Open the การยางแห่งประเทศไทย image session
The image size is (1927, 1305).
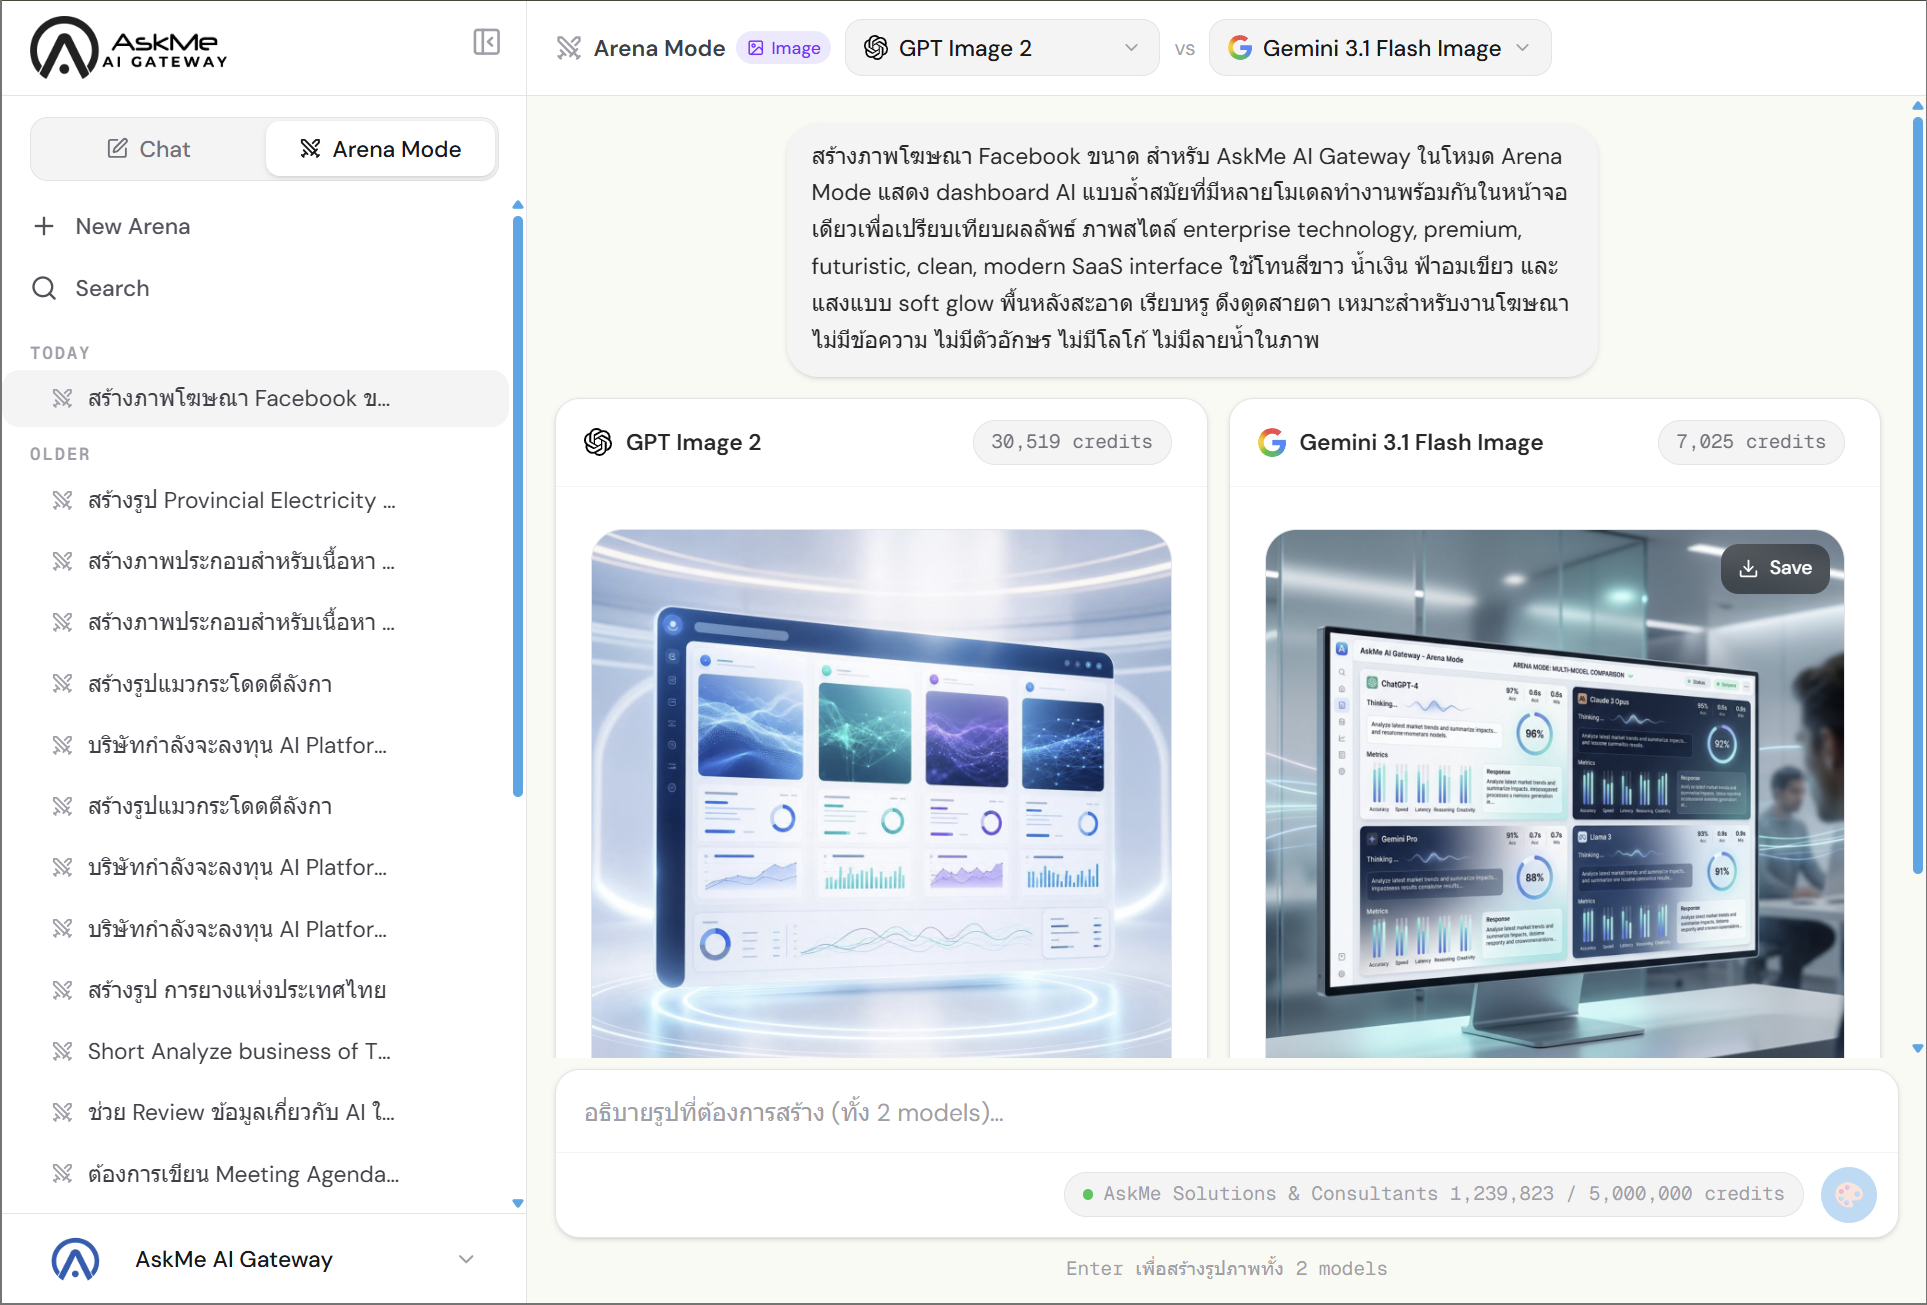(256, 990)
